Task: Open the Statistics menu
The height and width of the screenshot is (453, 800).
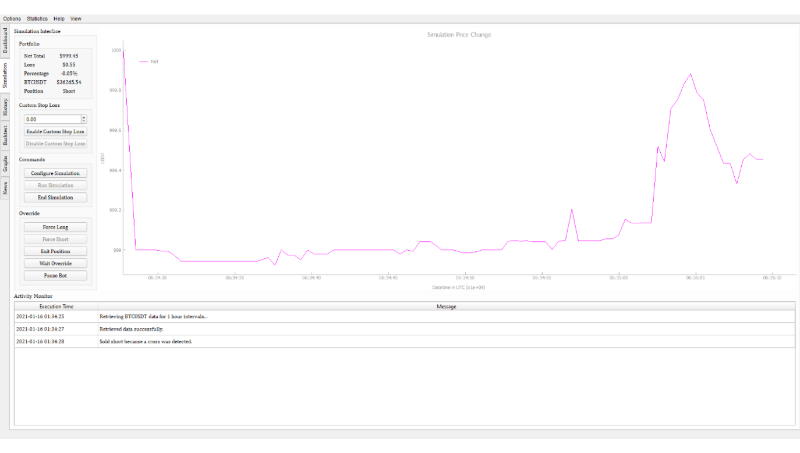Action: tap(37, 18)
